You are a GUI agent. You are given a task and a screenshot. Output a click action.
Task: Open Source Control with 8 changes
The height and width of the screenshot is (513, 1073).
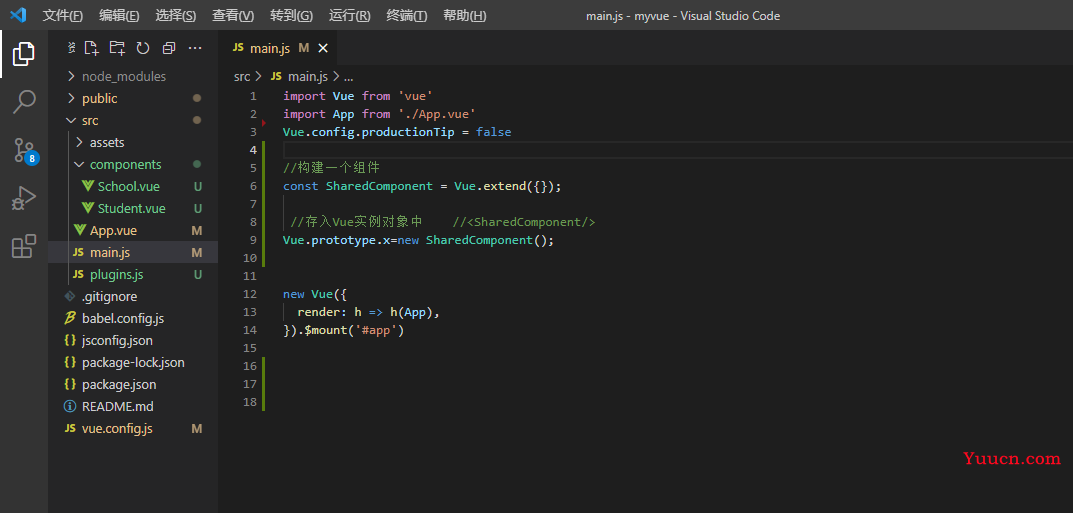tap(25, 150)
